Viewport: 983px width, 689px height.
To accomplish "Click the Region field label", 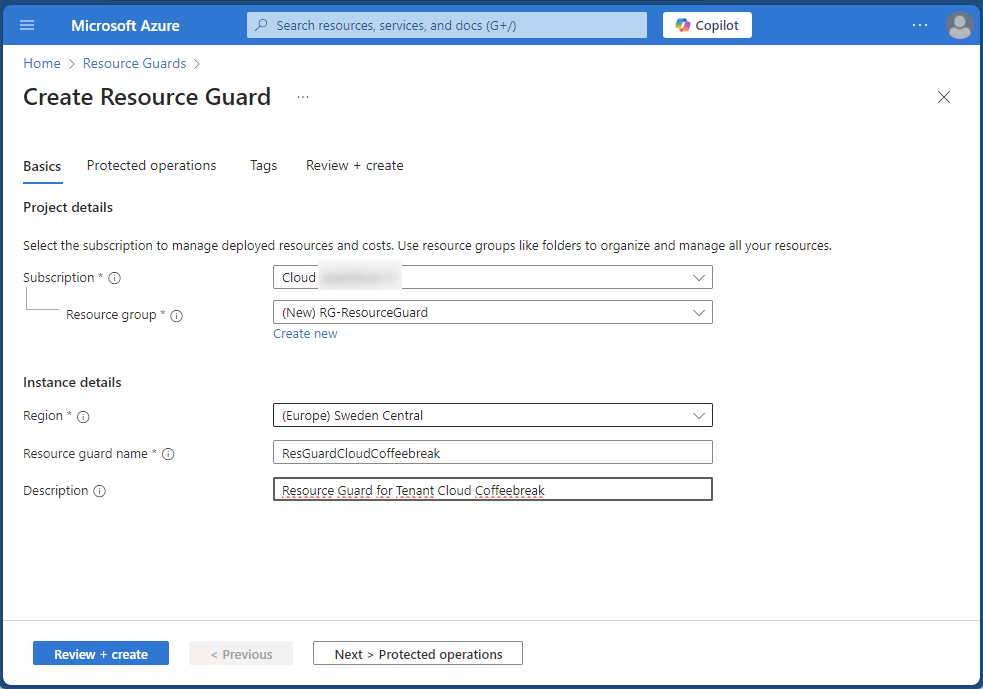I will 43,416.
